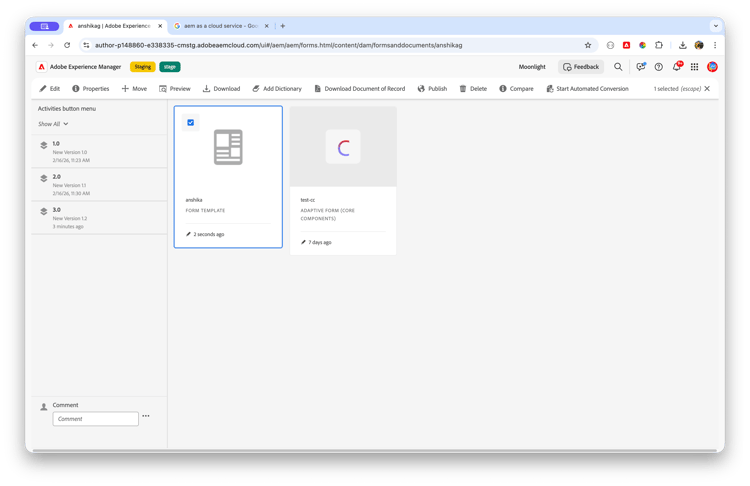Screen dimensions: 750x486
Task: Select version 1.0 in the timeline
Action: (x=99, y=151)
